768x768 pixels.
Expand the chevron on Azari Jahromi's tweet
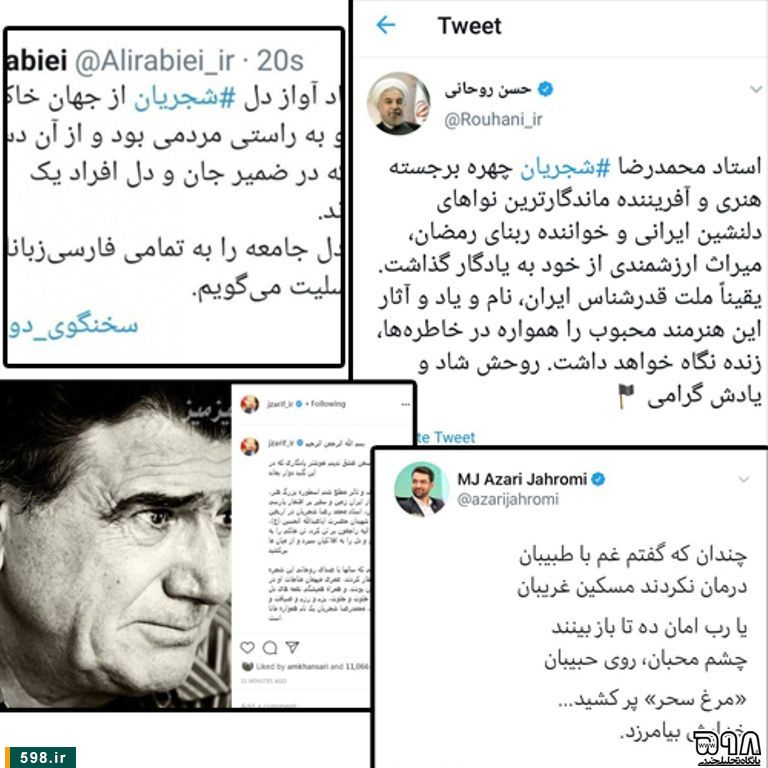[x=744, y=479]
